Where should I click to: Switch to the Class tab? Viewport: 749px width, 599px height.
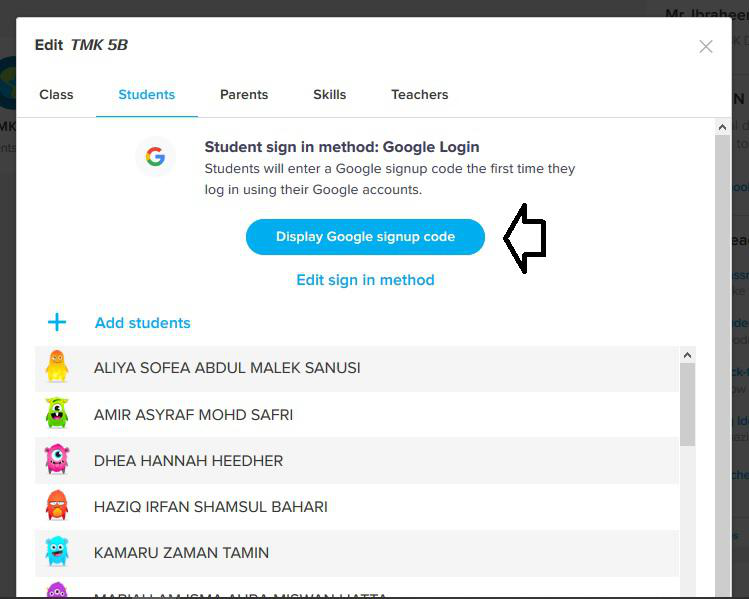[x=56, y=95]
